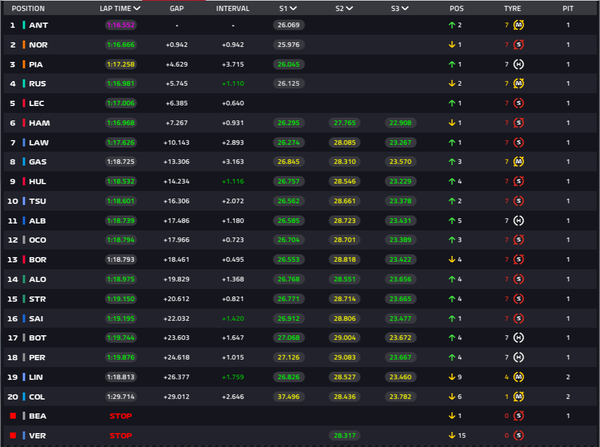Select driver name VER

(x=38, y=436)
